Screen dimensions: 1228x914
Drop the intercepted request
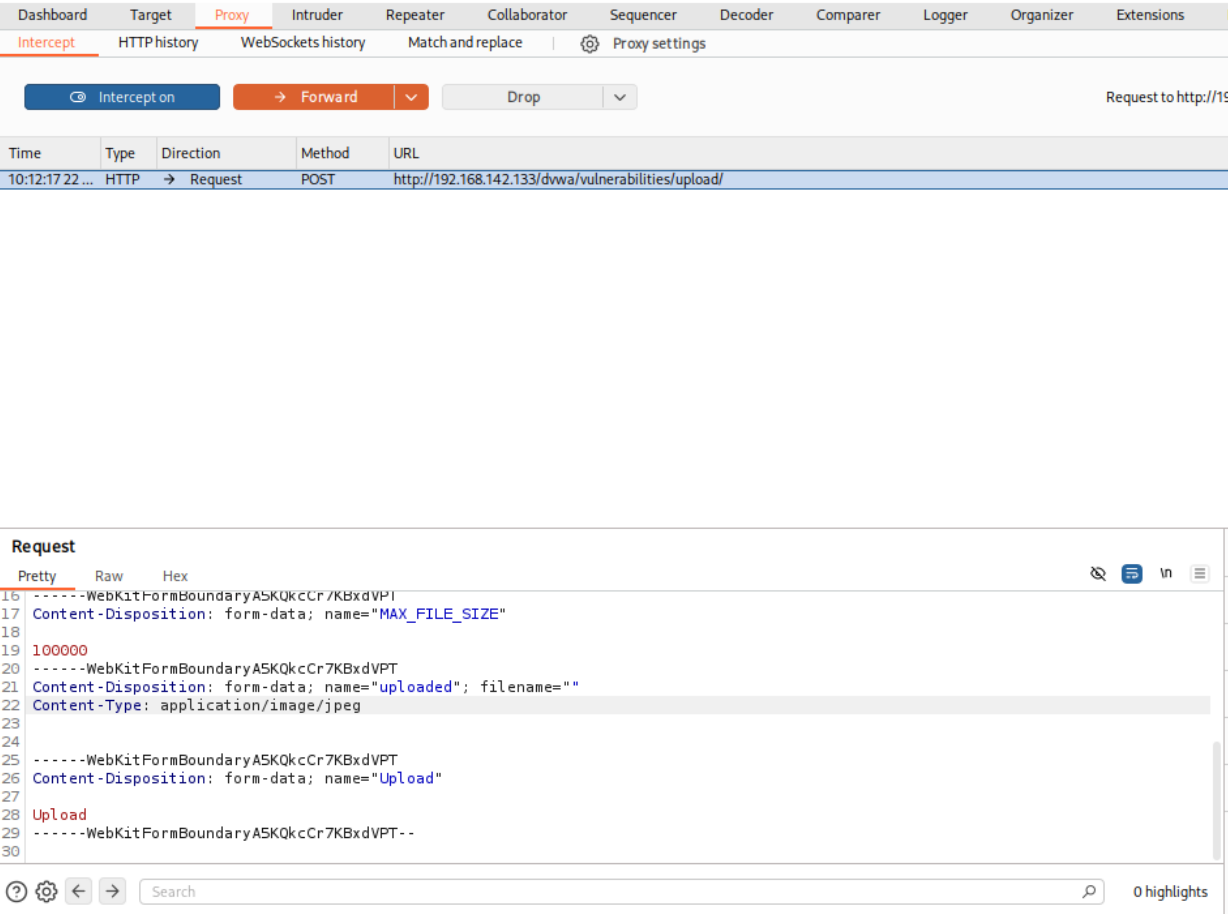click(523, 97)
